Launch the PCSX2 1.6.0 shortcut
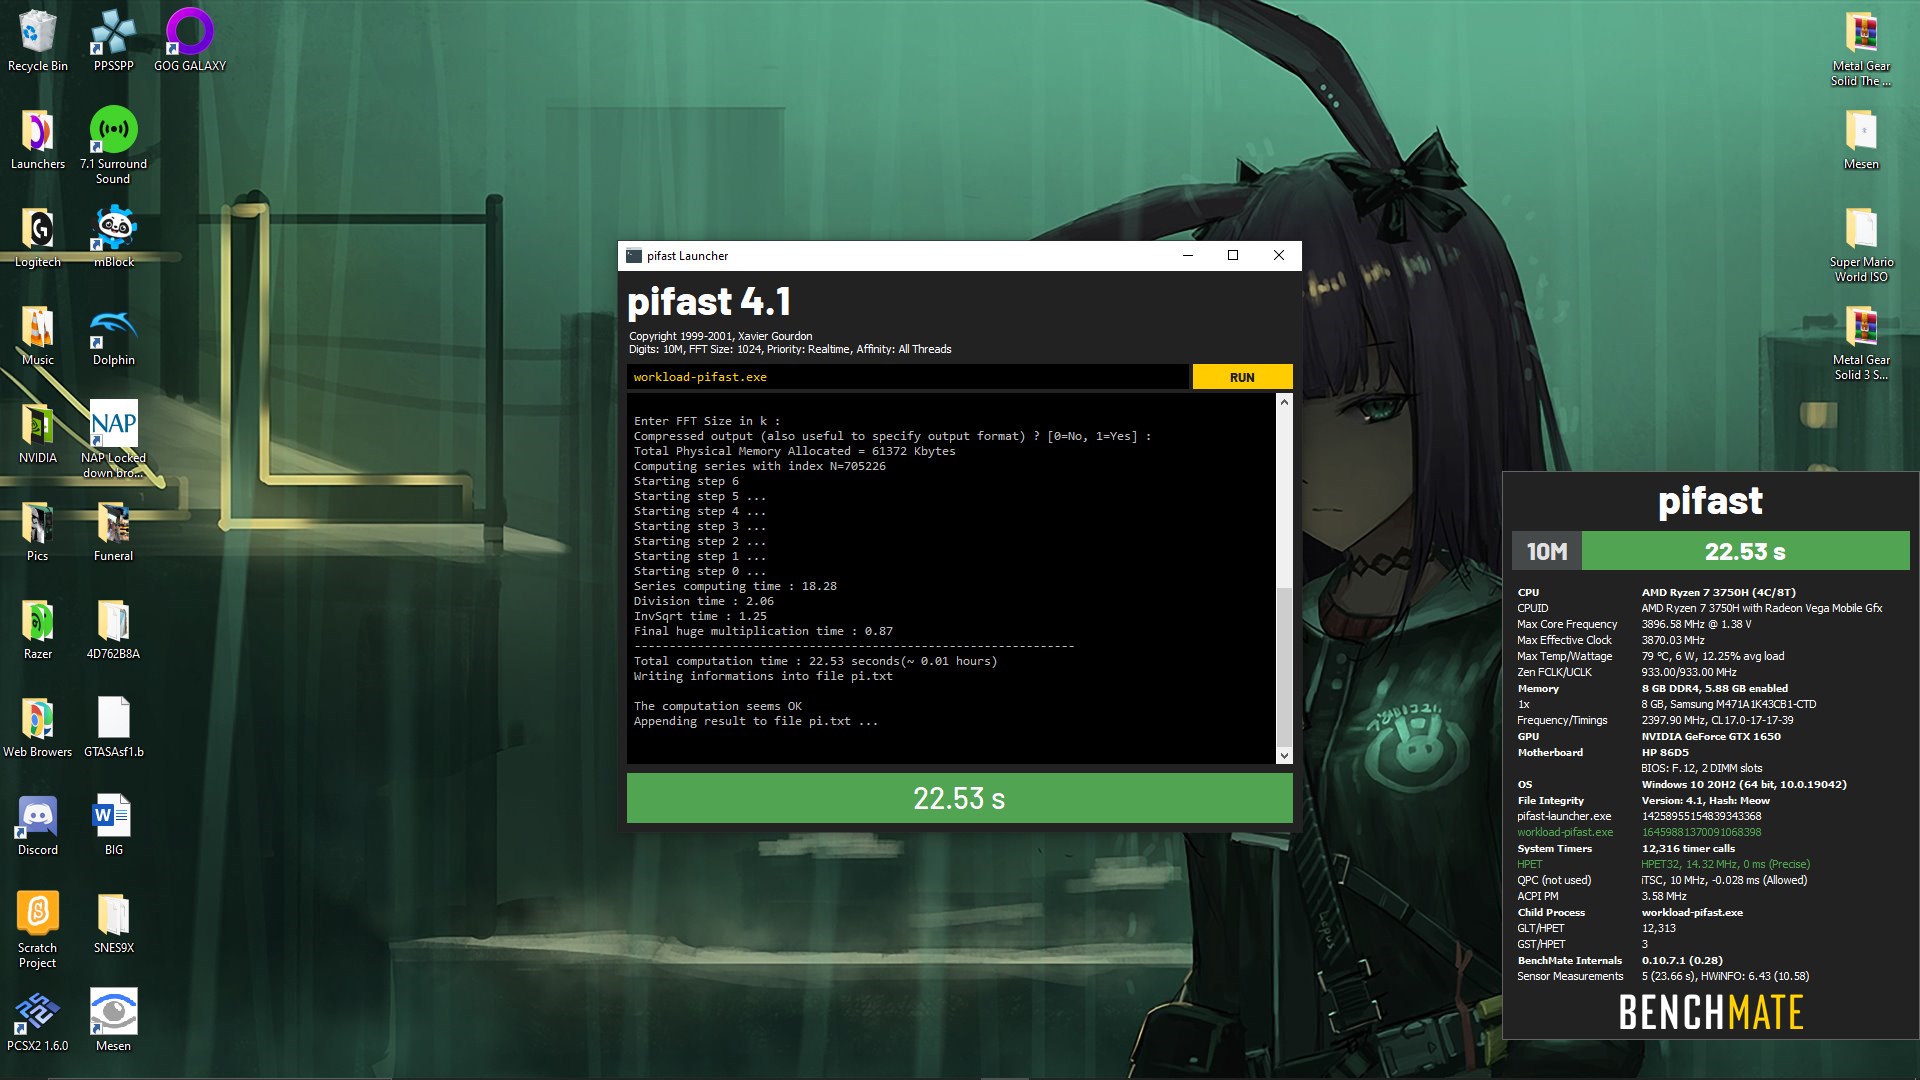Screen dimensions: 1920x1080 tap(37, 1021)
